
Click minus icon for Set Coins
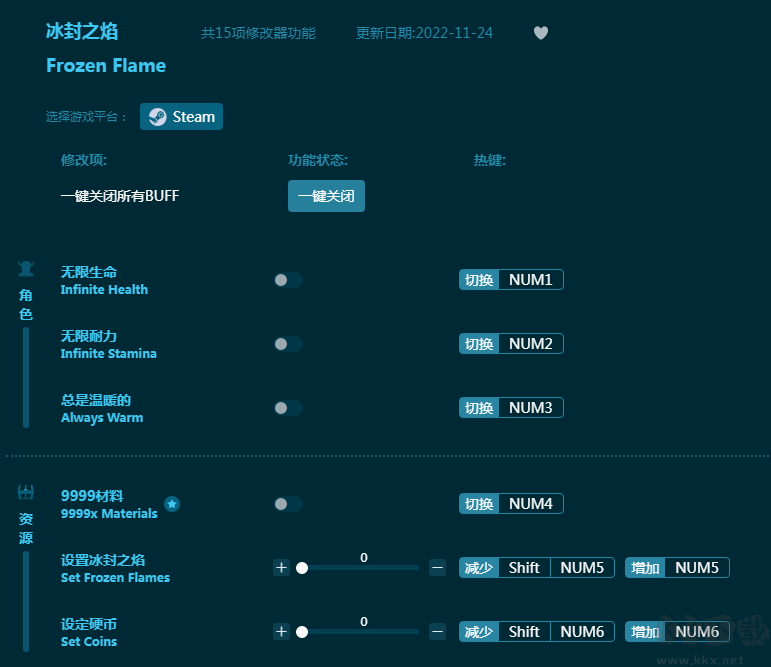(x=437, y=632)
